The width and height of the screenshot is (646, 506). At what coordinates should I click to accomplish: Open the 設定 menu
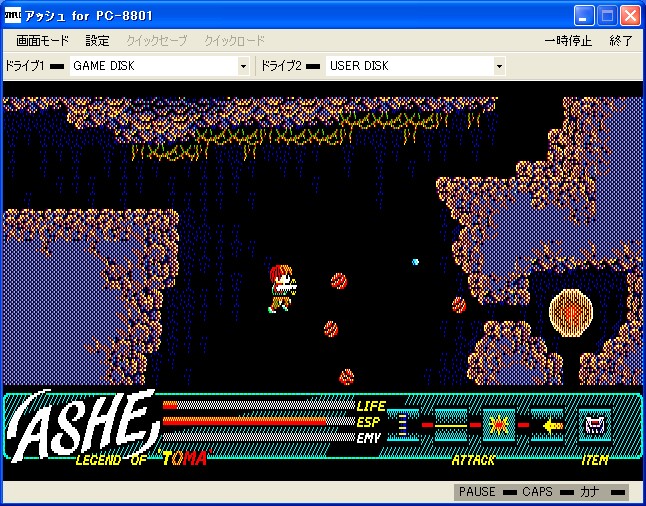tap(98, 41)
